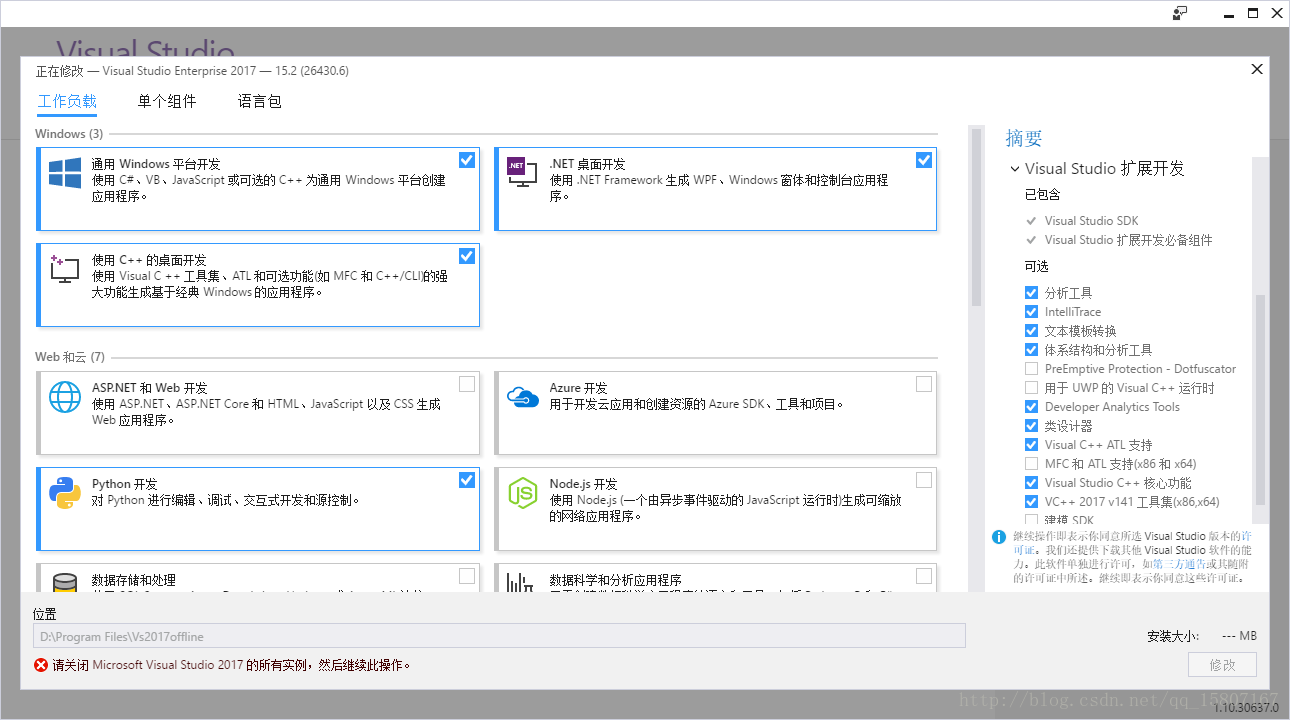Check 用于 UWP 的 Visual C++ 运行时
Image resolution: width=1290 pixels, height=720 pixels.
(1031, 388)
